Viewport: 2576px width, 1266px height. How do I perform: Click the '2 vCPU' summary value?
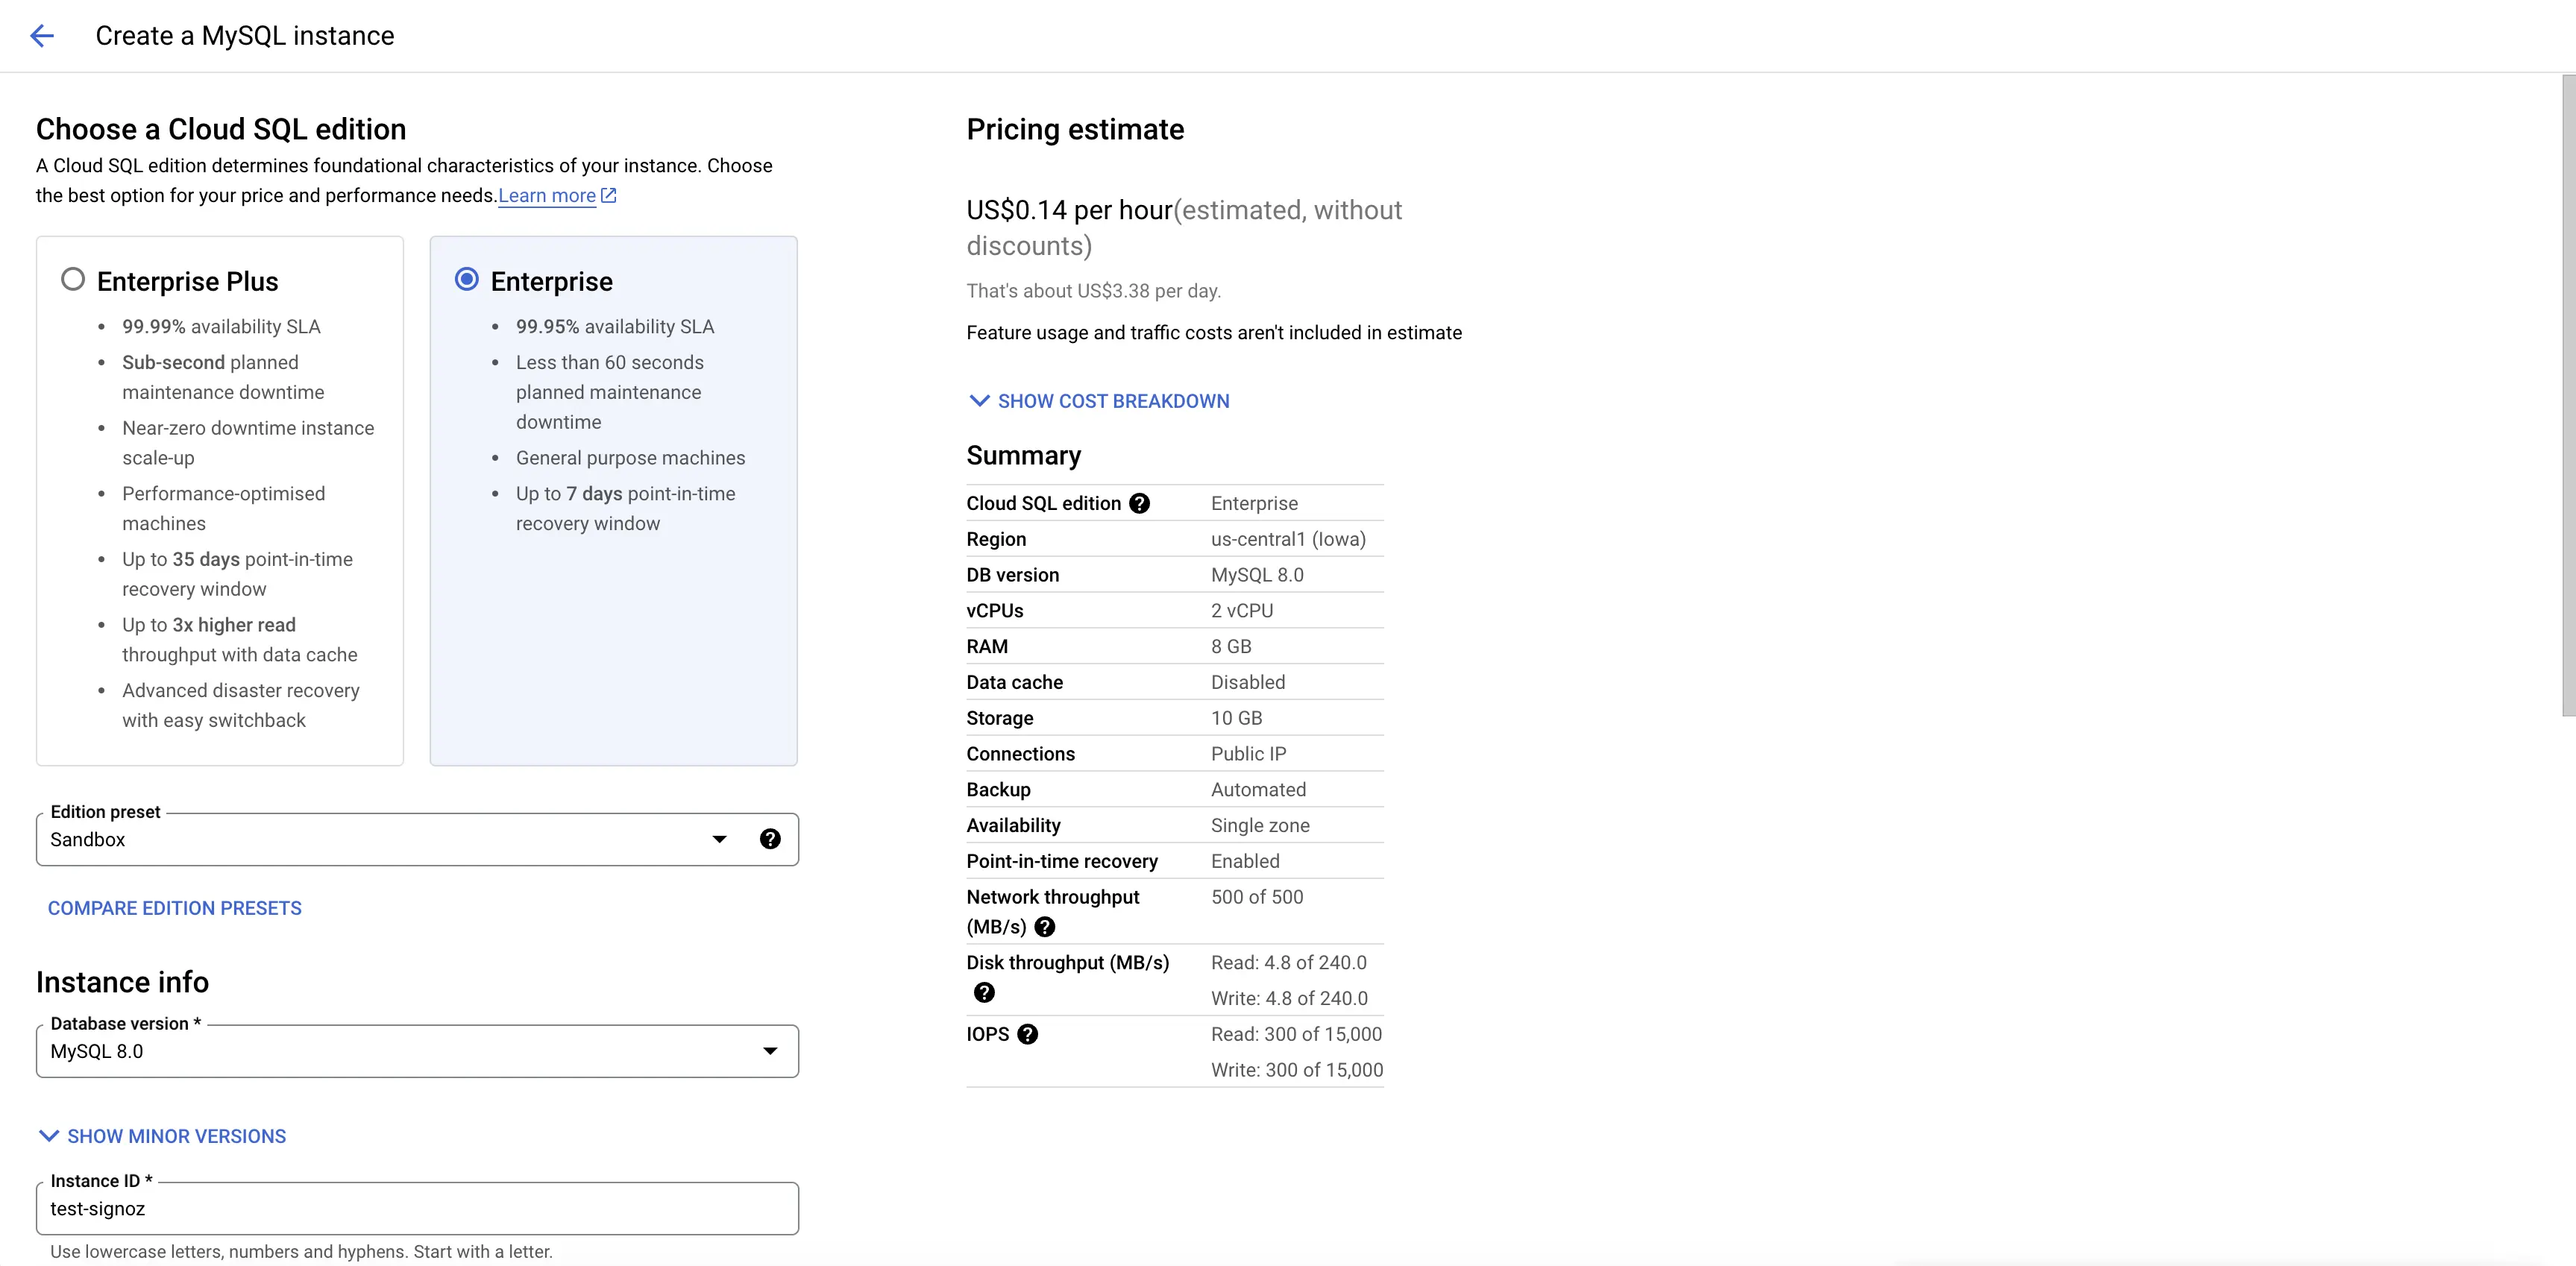[1242, 611]
